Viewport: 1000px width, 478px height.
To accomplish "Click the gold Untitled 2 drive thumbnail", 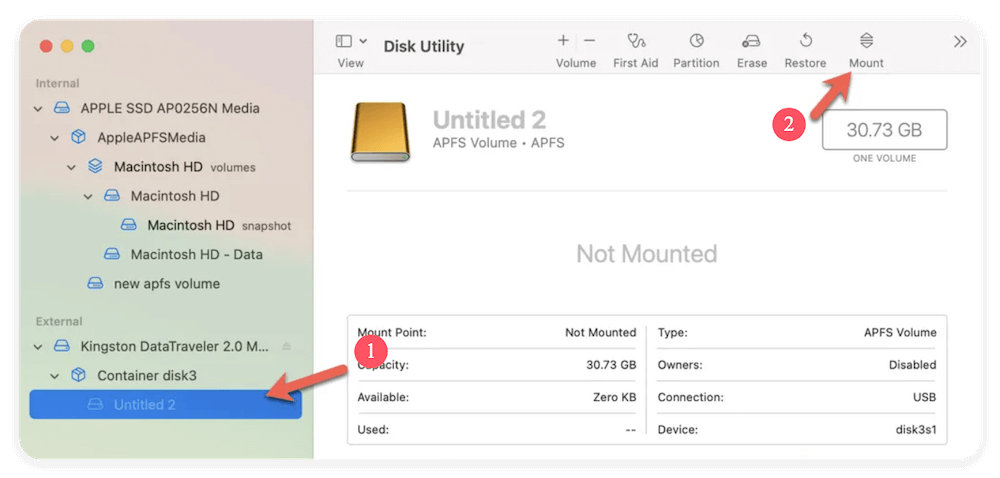I will click(x=379, y=132).
